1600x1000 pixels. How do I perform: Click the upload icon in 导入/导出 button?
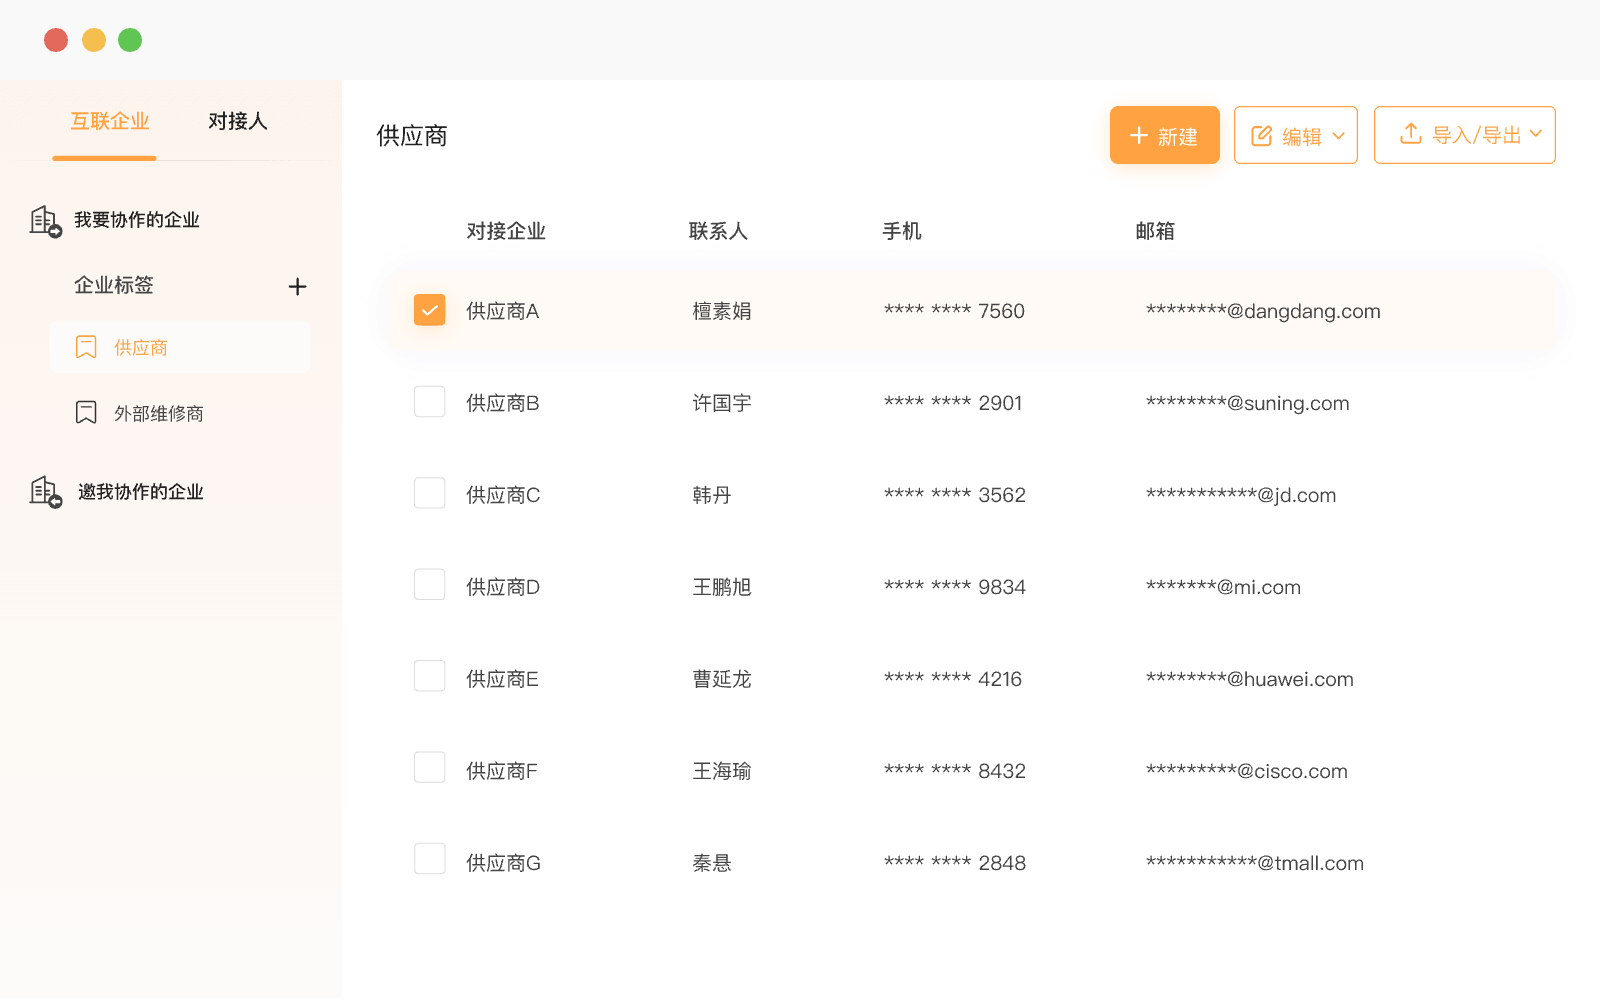(1410, 134)
